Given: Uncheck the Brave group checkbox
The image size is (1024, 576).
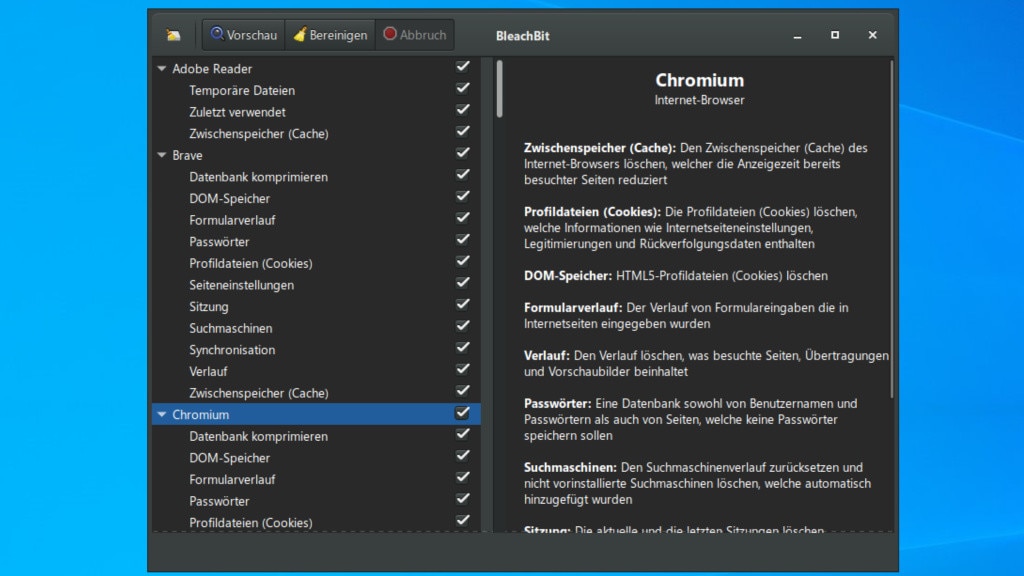Looking at the screenshot, I should tap(462, 153).
